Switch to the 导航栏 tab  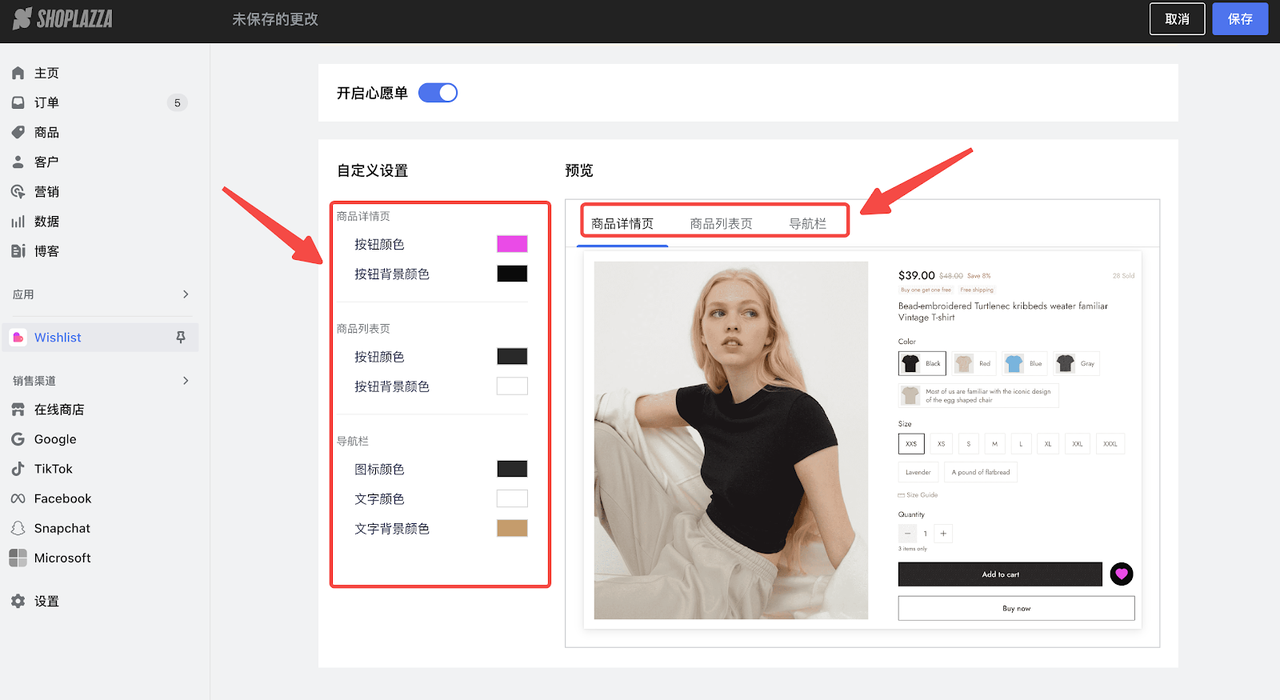810,224
